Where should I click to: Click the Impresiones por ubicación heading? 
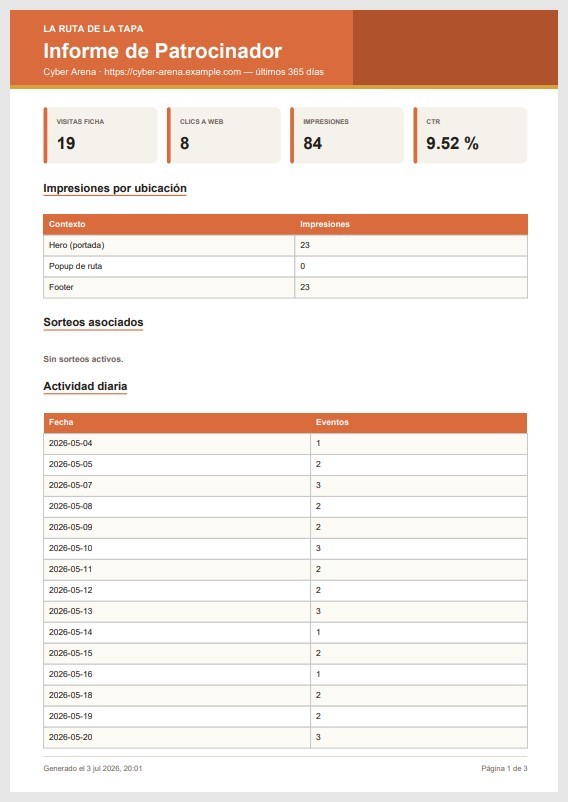pyautogui.click(x=115, y=188)
